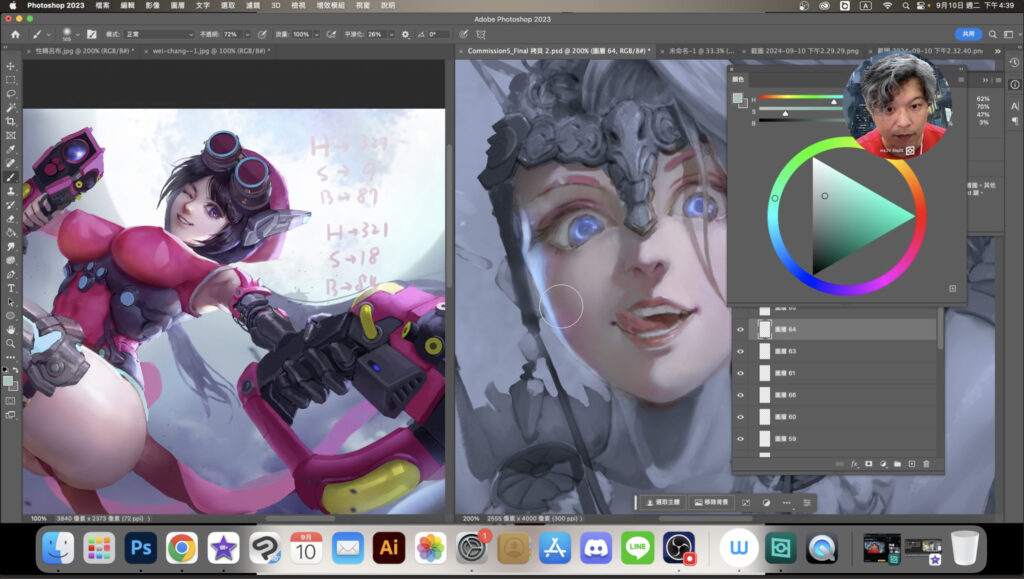This screenshot has height=579, width=1024.
Task: Select layer 63 row
Action: (836, 351)
